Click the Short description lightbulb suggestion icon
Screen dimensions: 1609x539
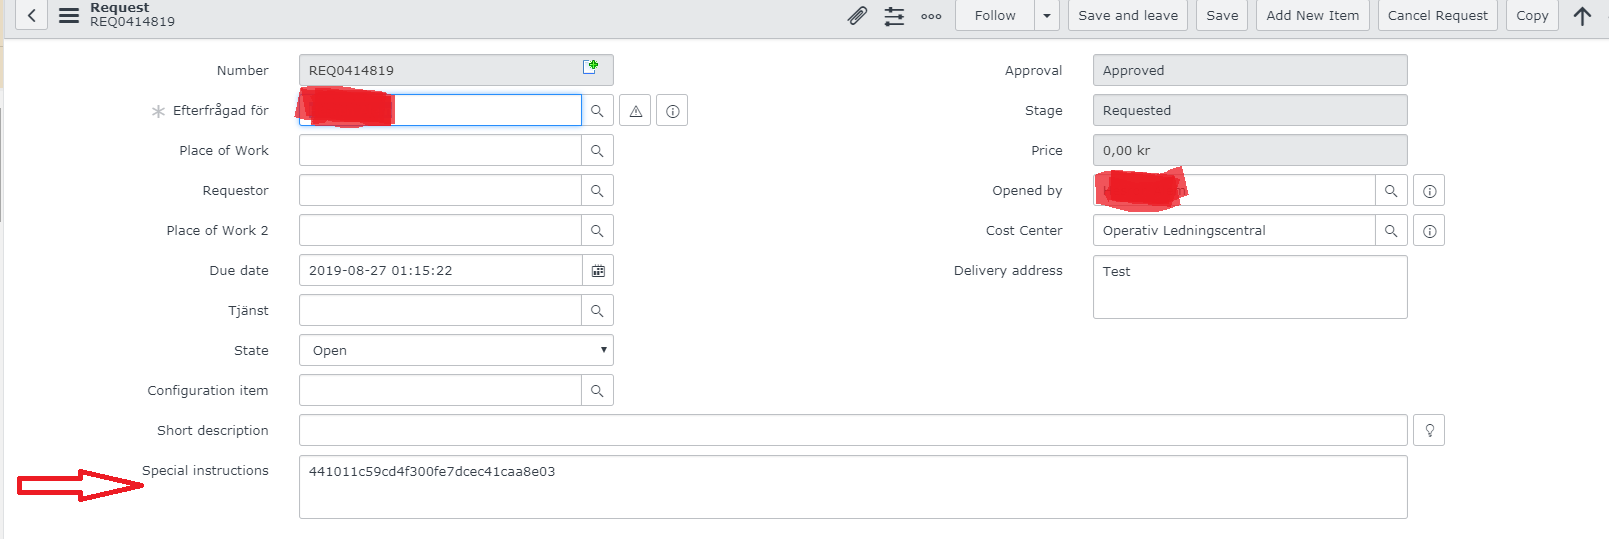[x=1429, y=430]
